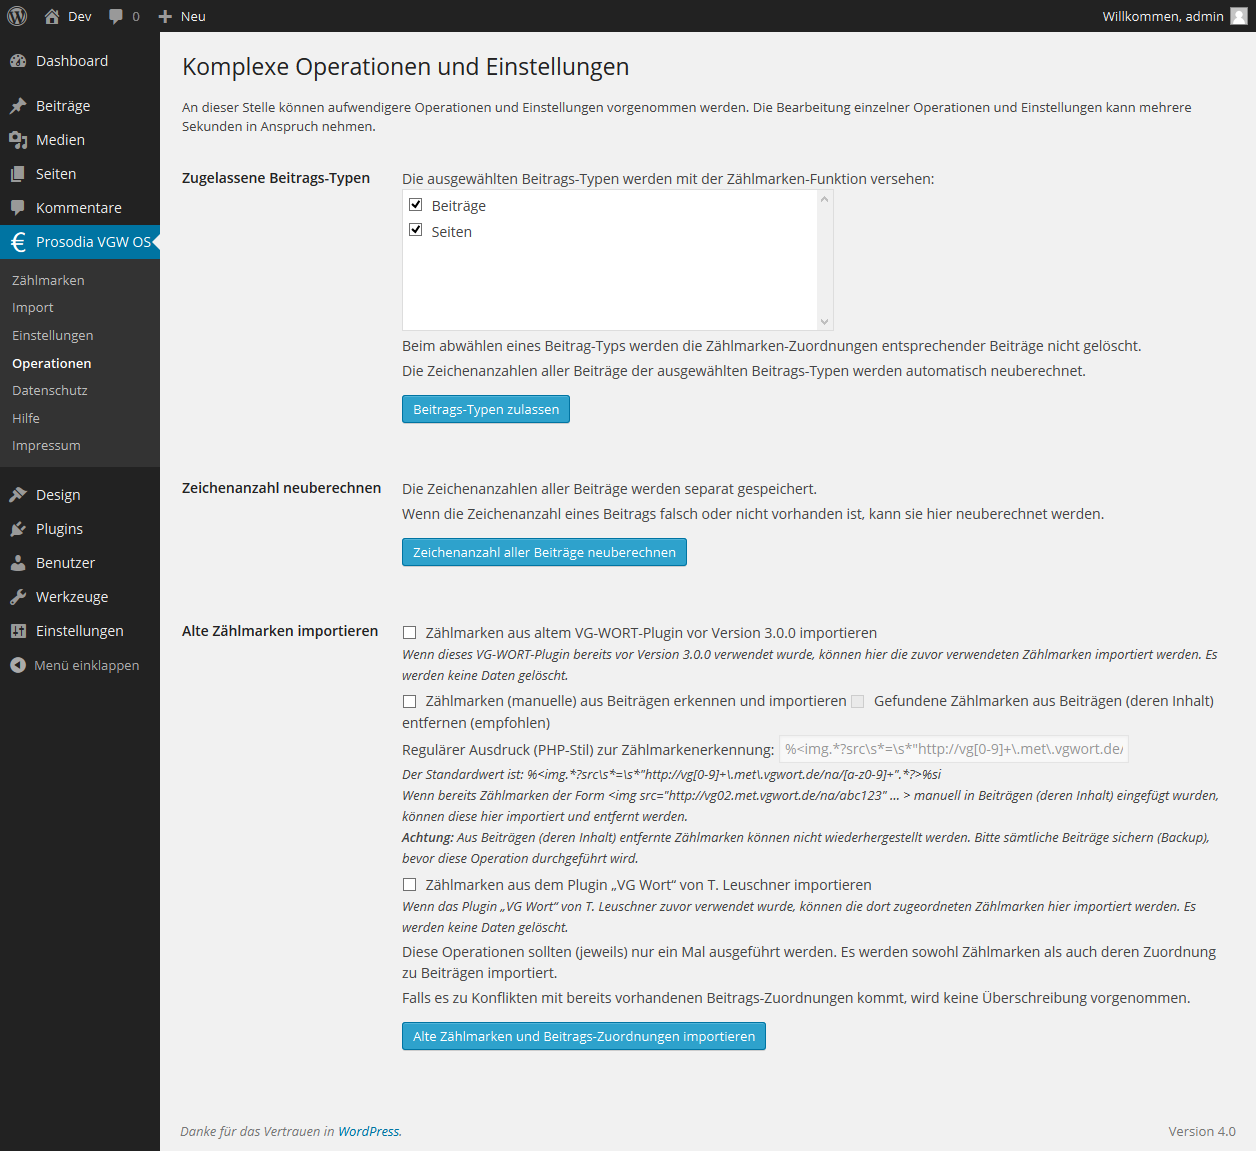Check manual Zählmarken detection in posts
1256x1151 pixels.
pyautogui.click(x=409, y=701)
